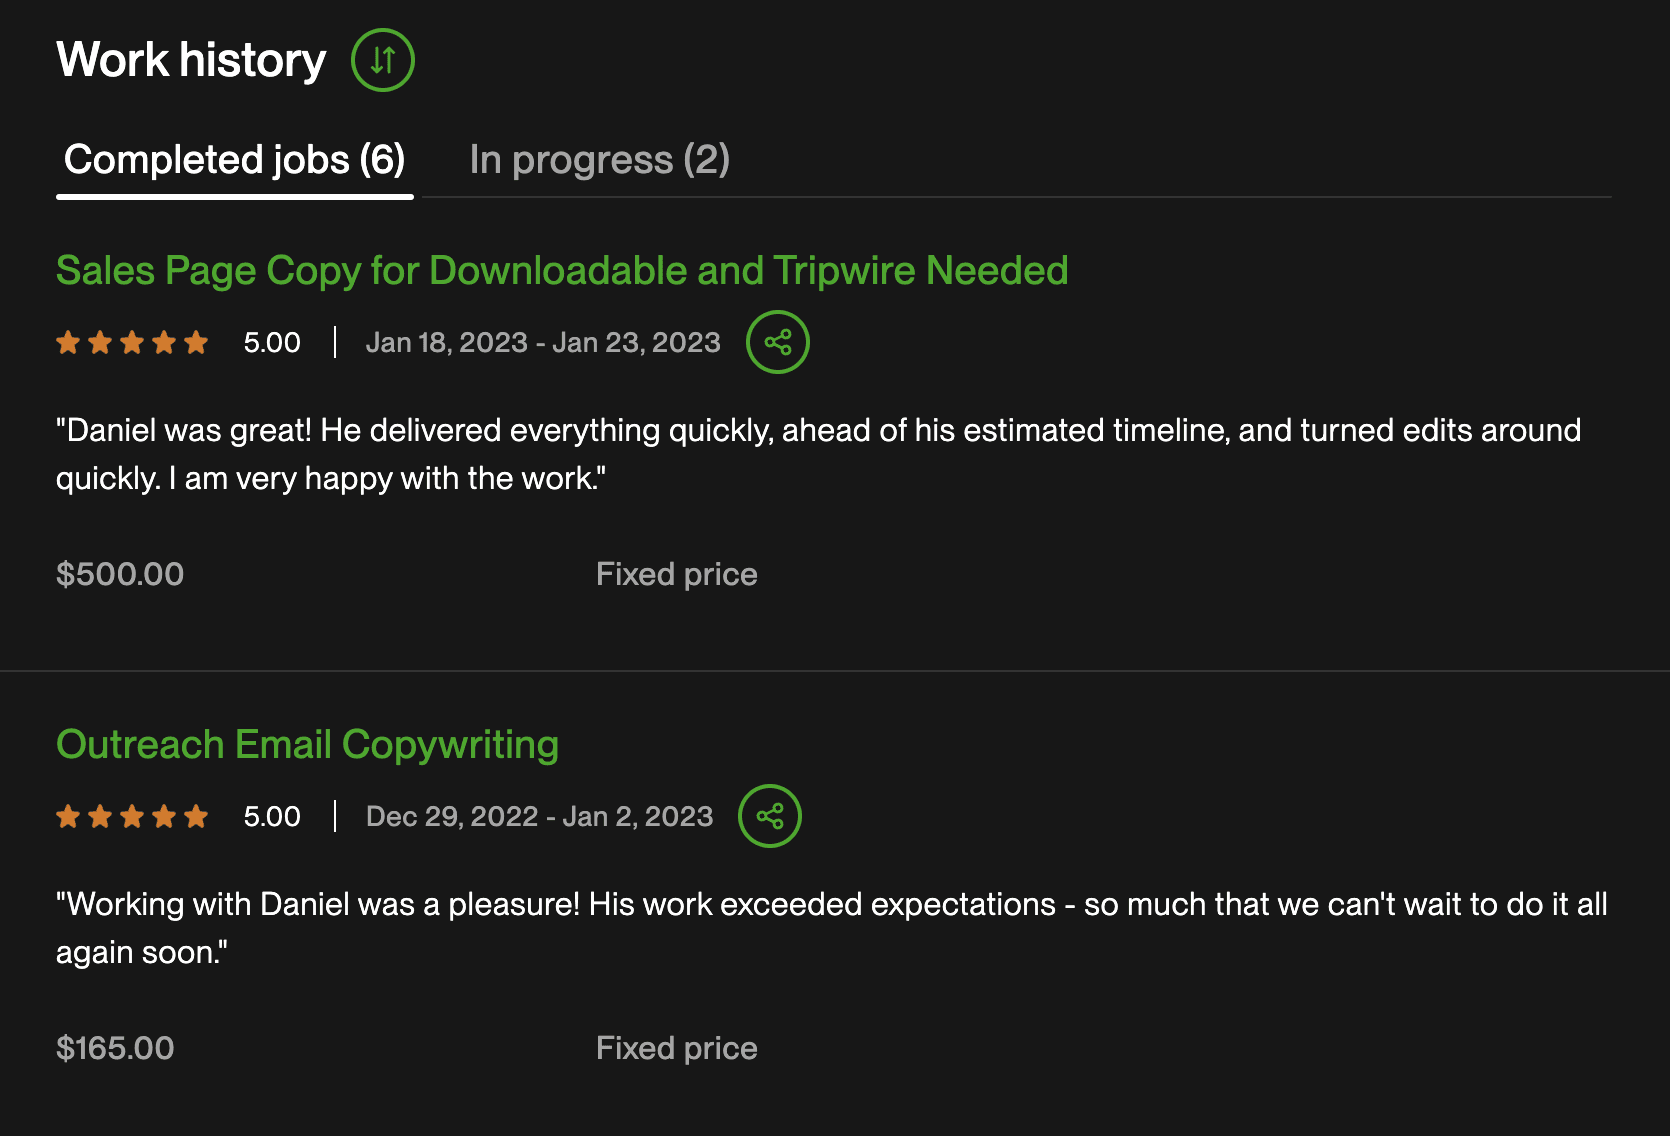This screenshot has width=1670, height=1136.
Task: Click the 5.00 rating of Outreach Email job
Action: coord(271,815)
